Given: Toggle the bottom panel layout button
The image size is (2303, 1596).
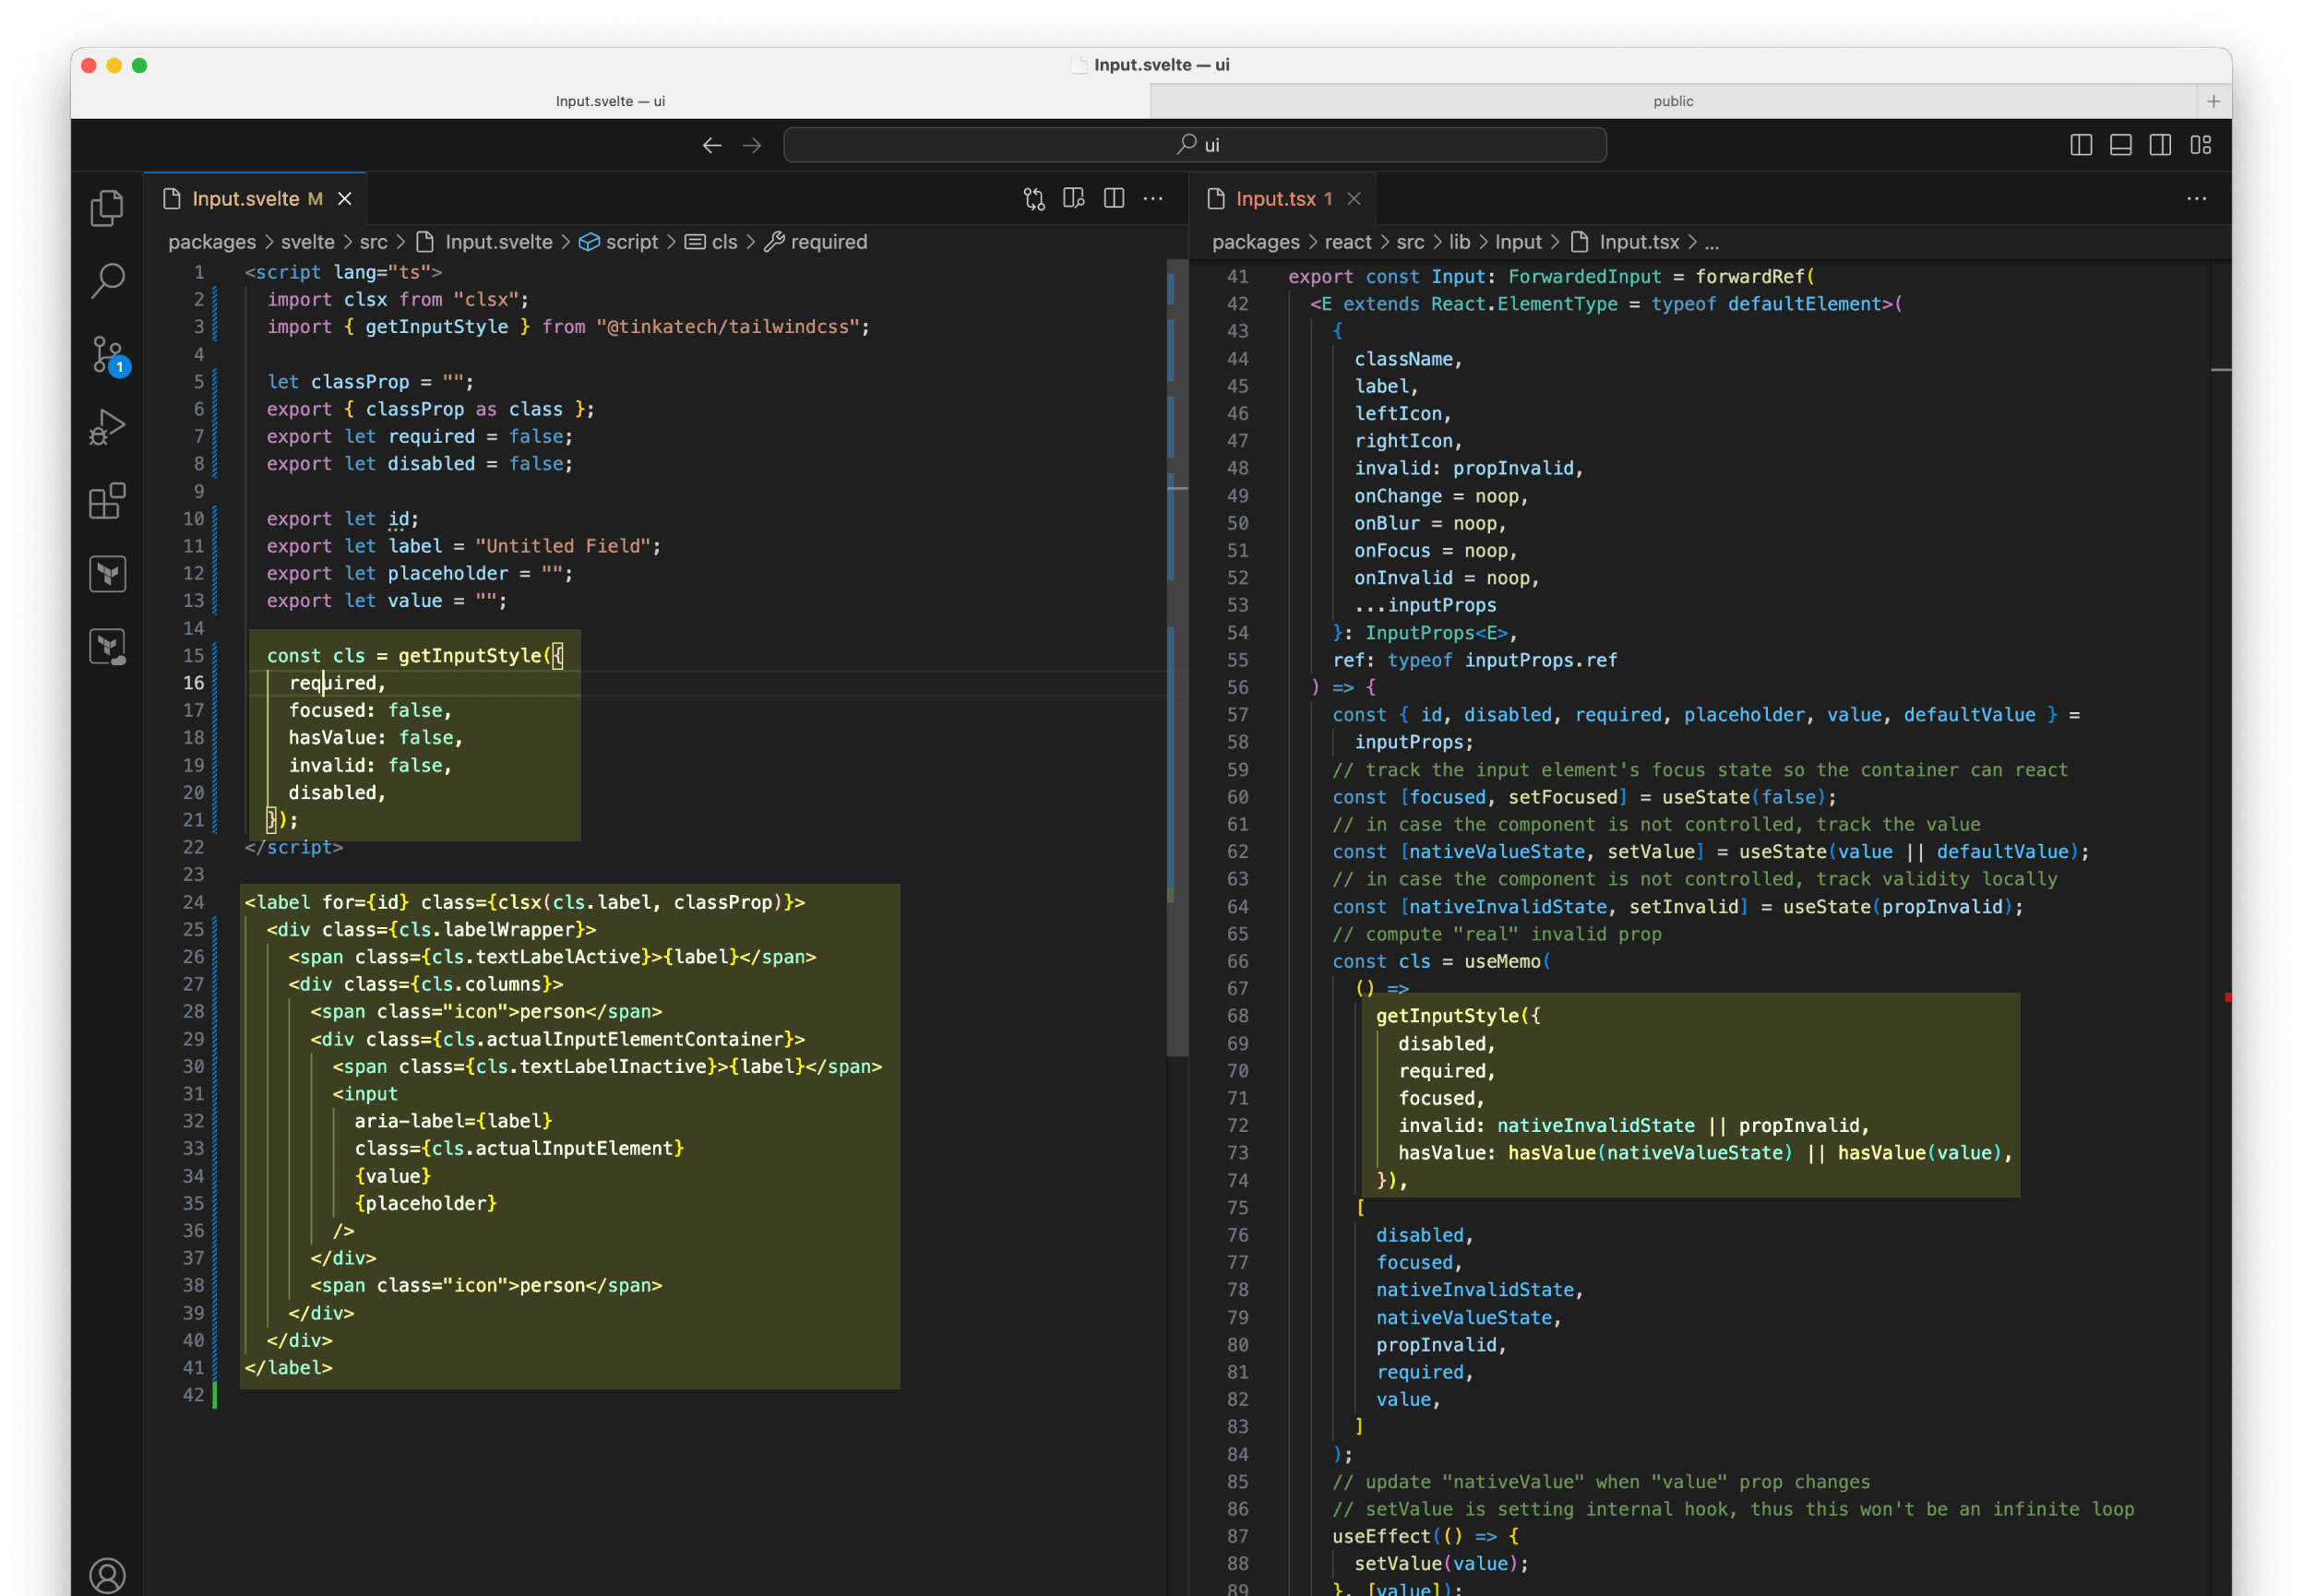Looking at the screenshot, I should (x=2121, y=145).
